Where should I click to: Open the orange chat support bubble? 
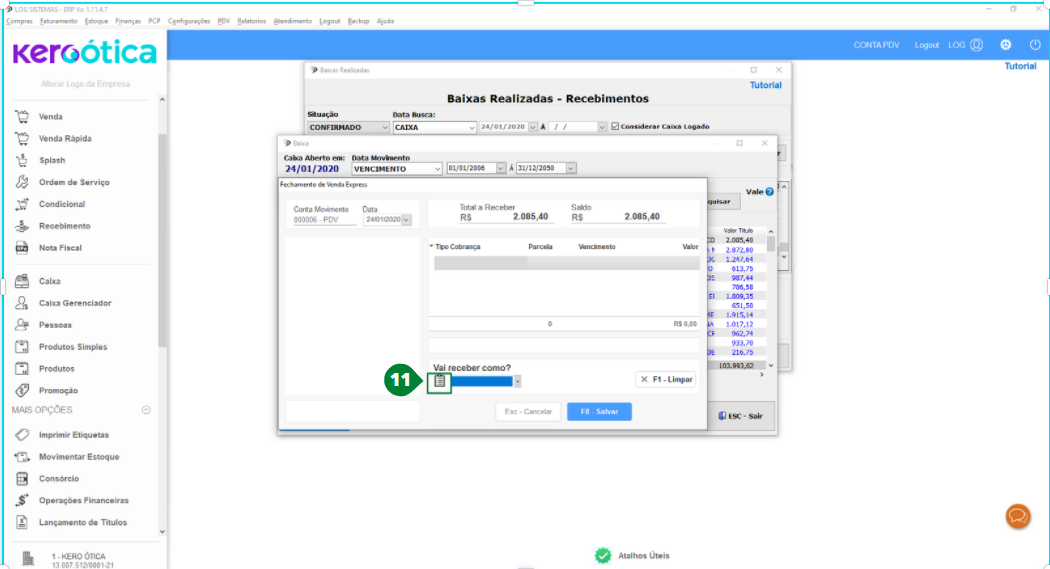pyautogui.click(x=1018, y=516)
